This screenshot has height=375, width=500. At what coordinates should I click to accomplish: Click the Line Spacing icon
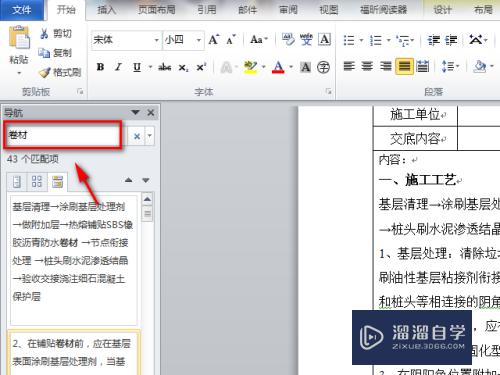(448, 66)
